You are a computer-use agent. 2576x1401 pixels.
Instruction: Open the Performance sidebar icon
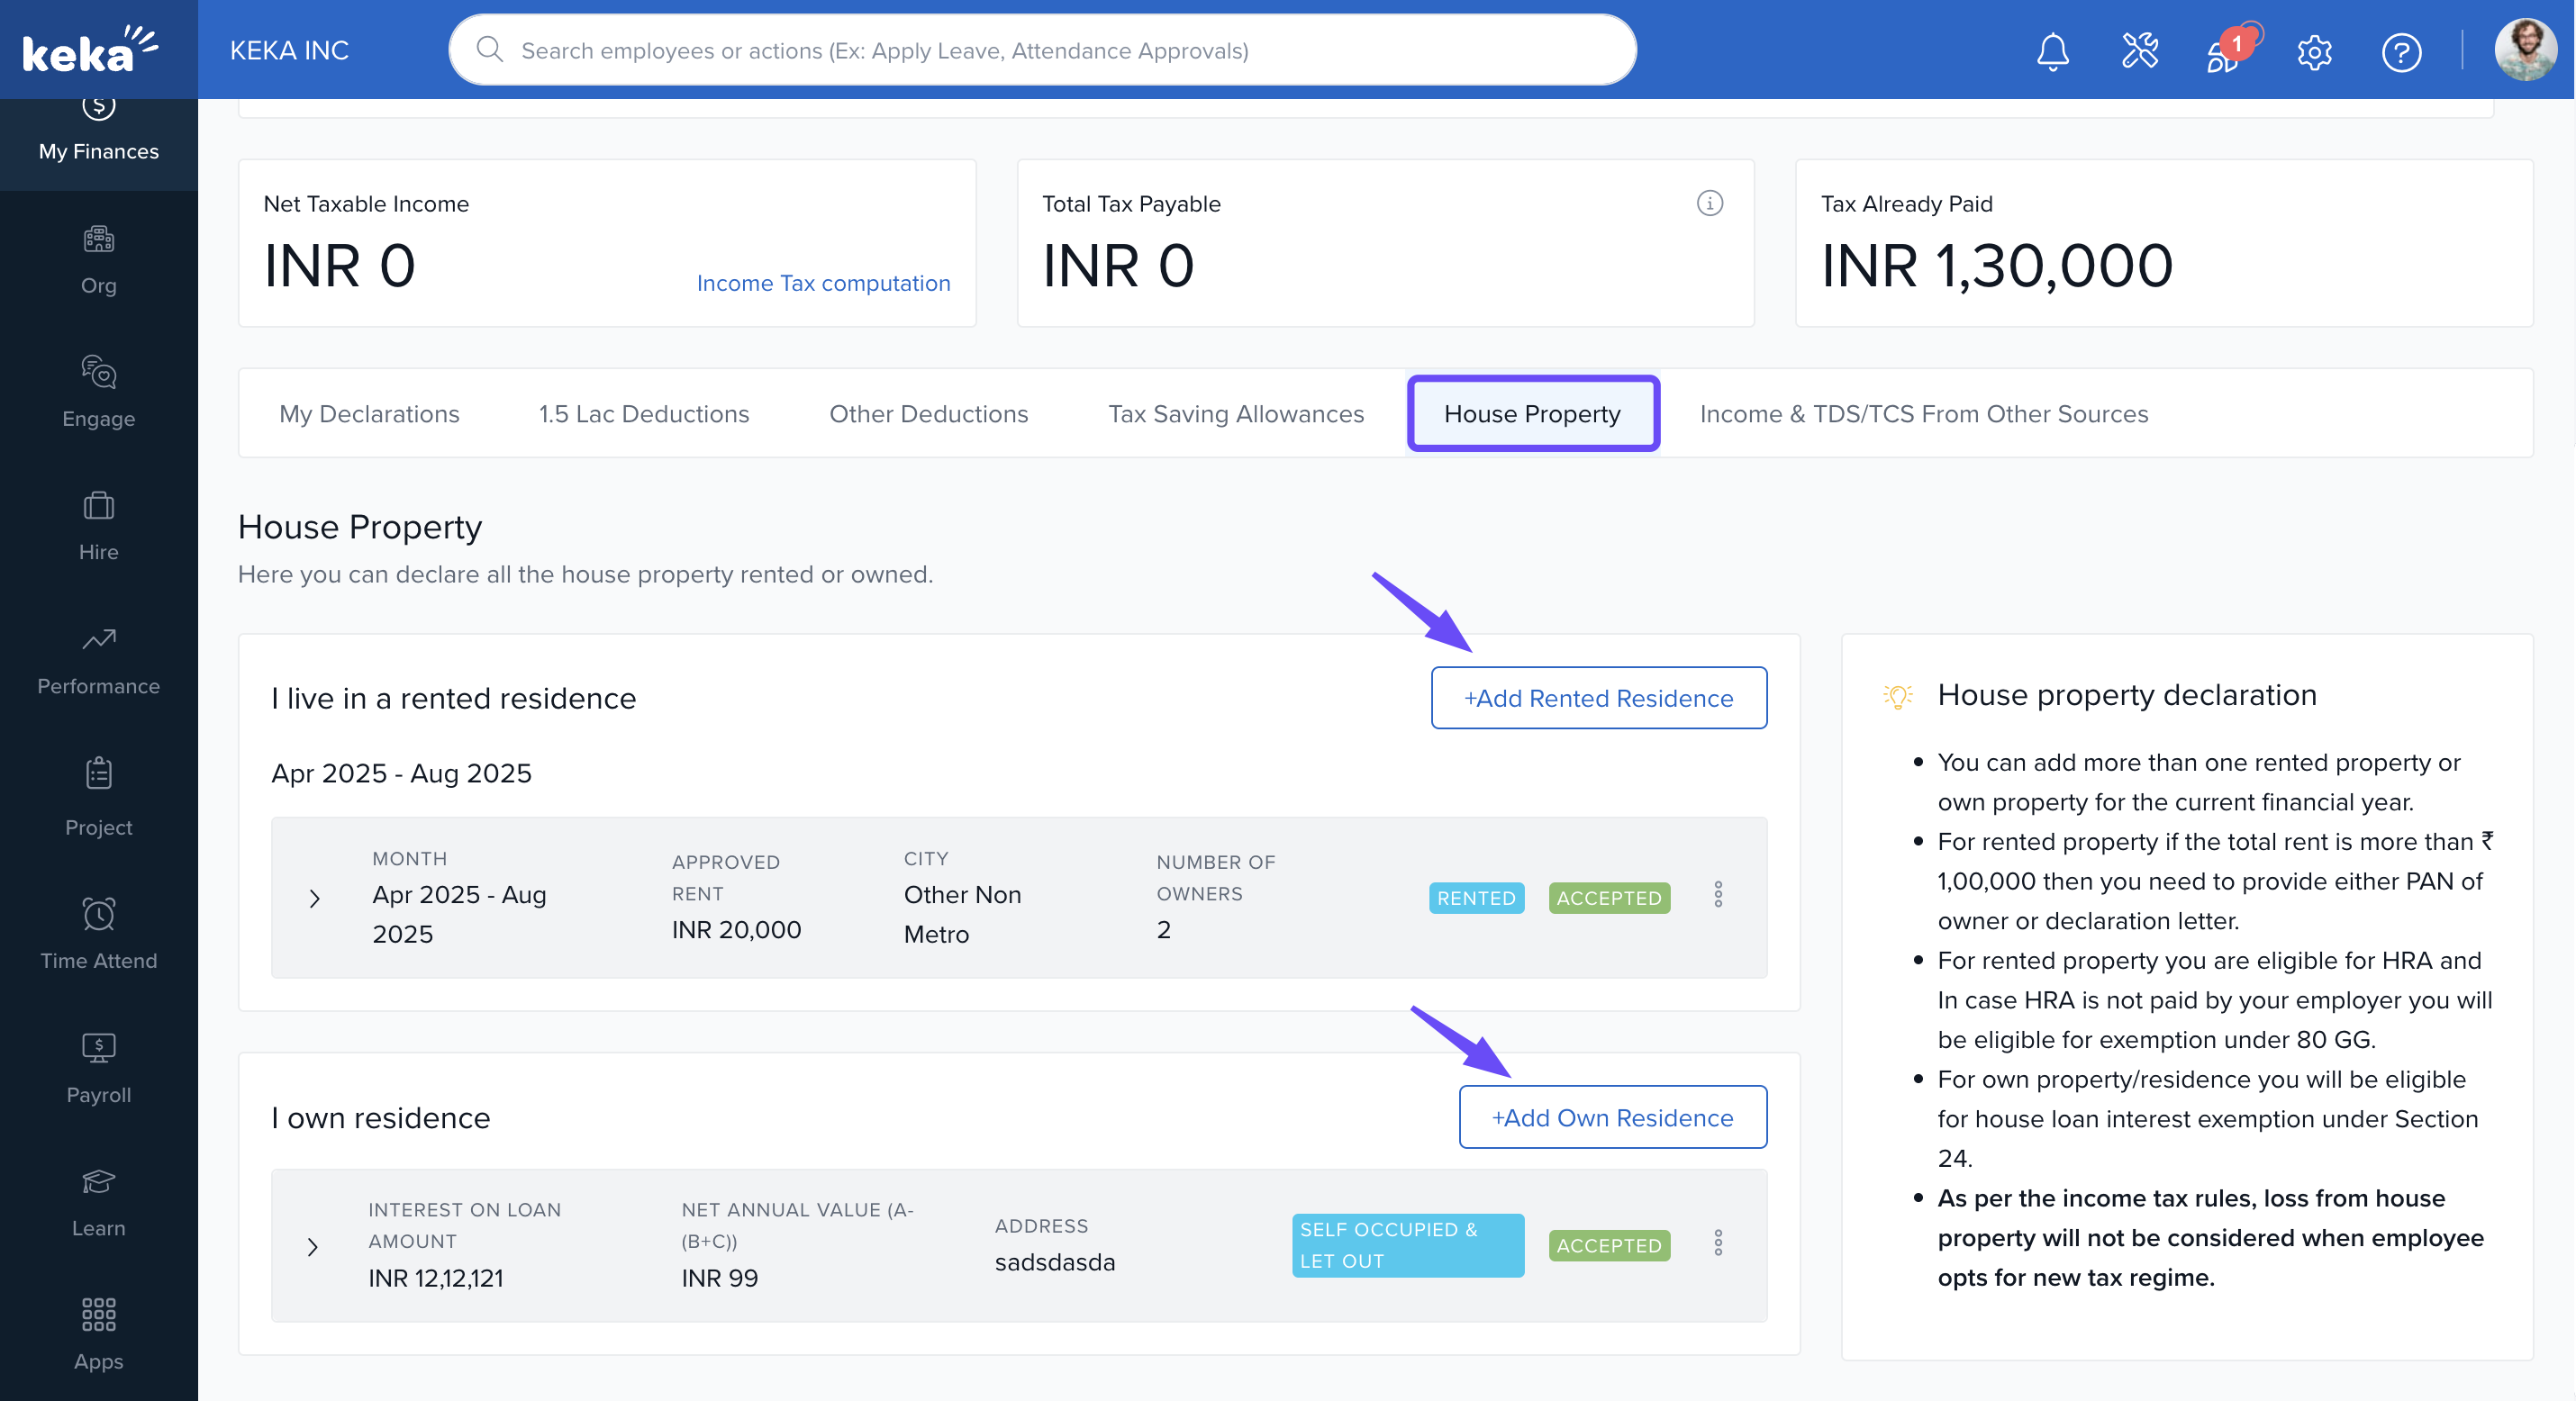tap(98, 659)
